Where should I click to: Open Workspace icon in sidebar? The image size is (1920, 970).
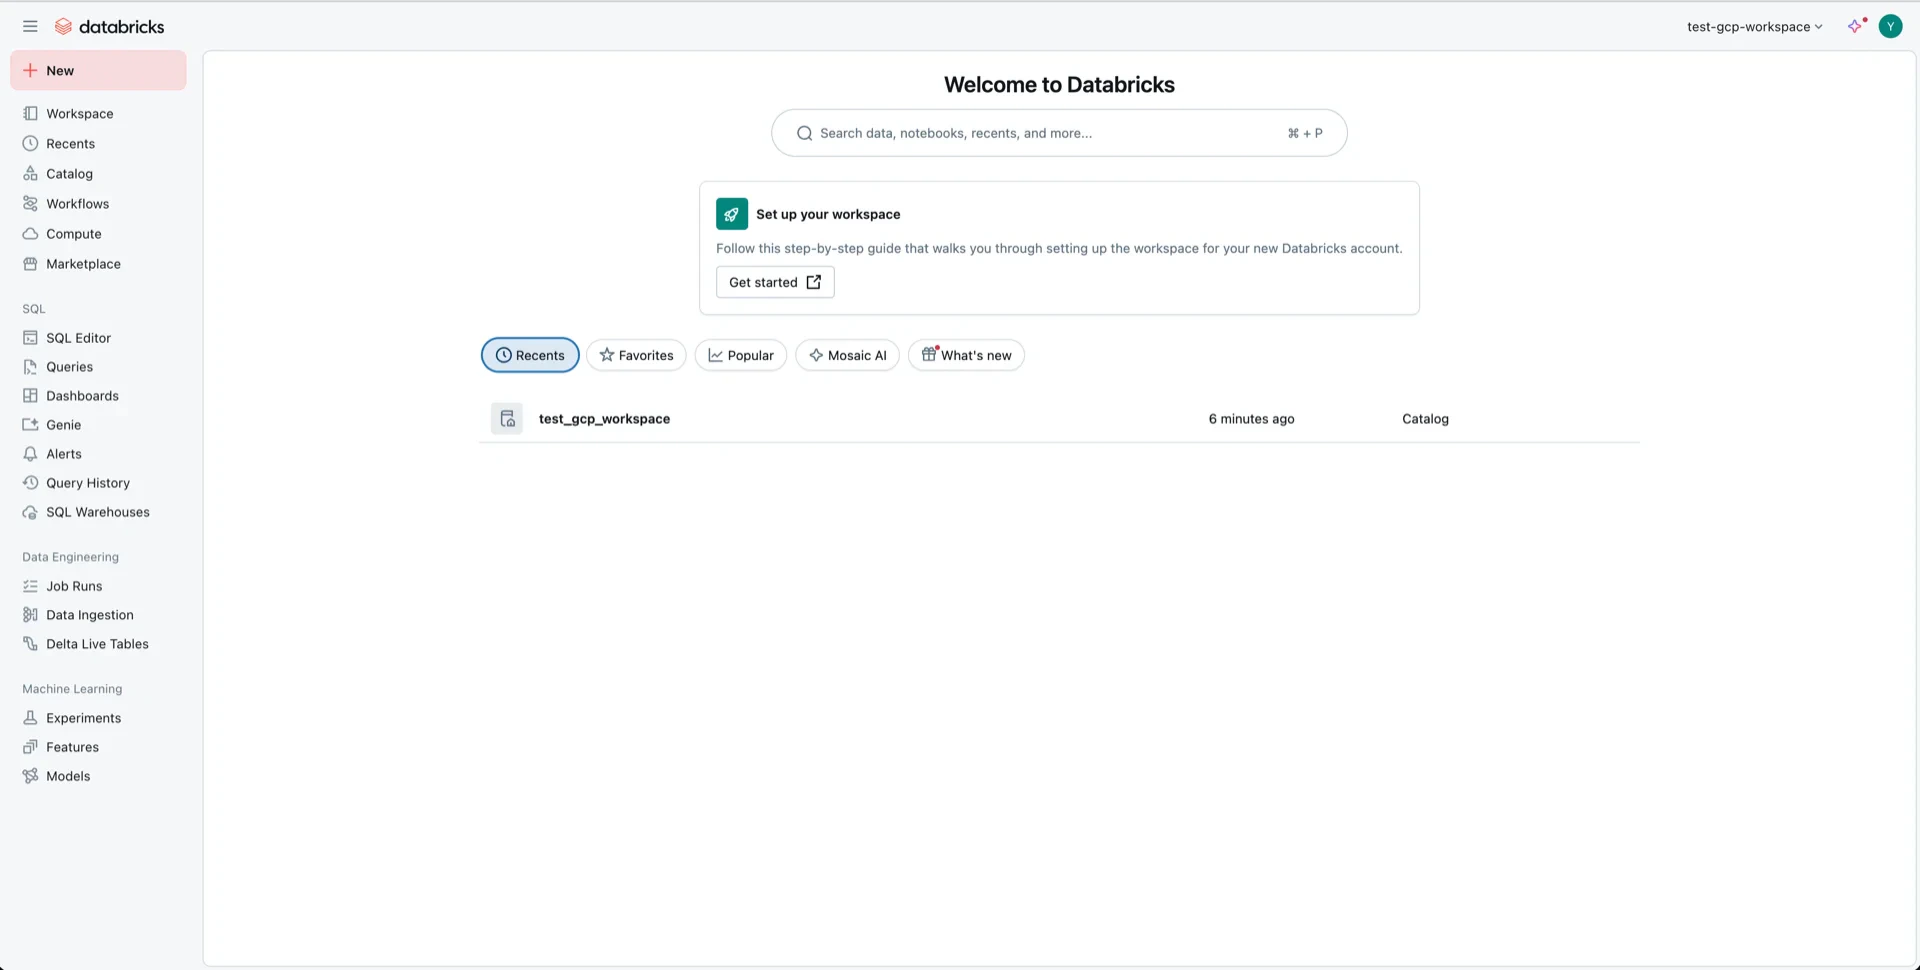pos(31,114)
